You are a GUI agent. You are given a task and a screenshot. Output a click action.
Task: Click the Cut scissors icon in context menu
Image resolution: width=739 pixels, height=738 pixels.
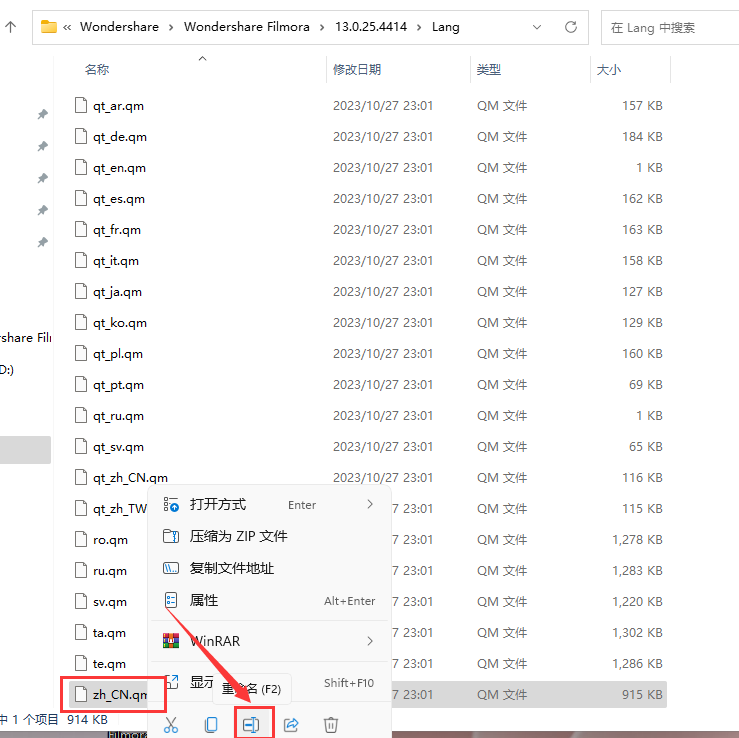tap(171, 724)
